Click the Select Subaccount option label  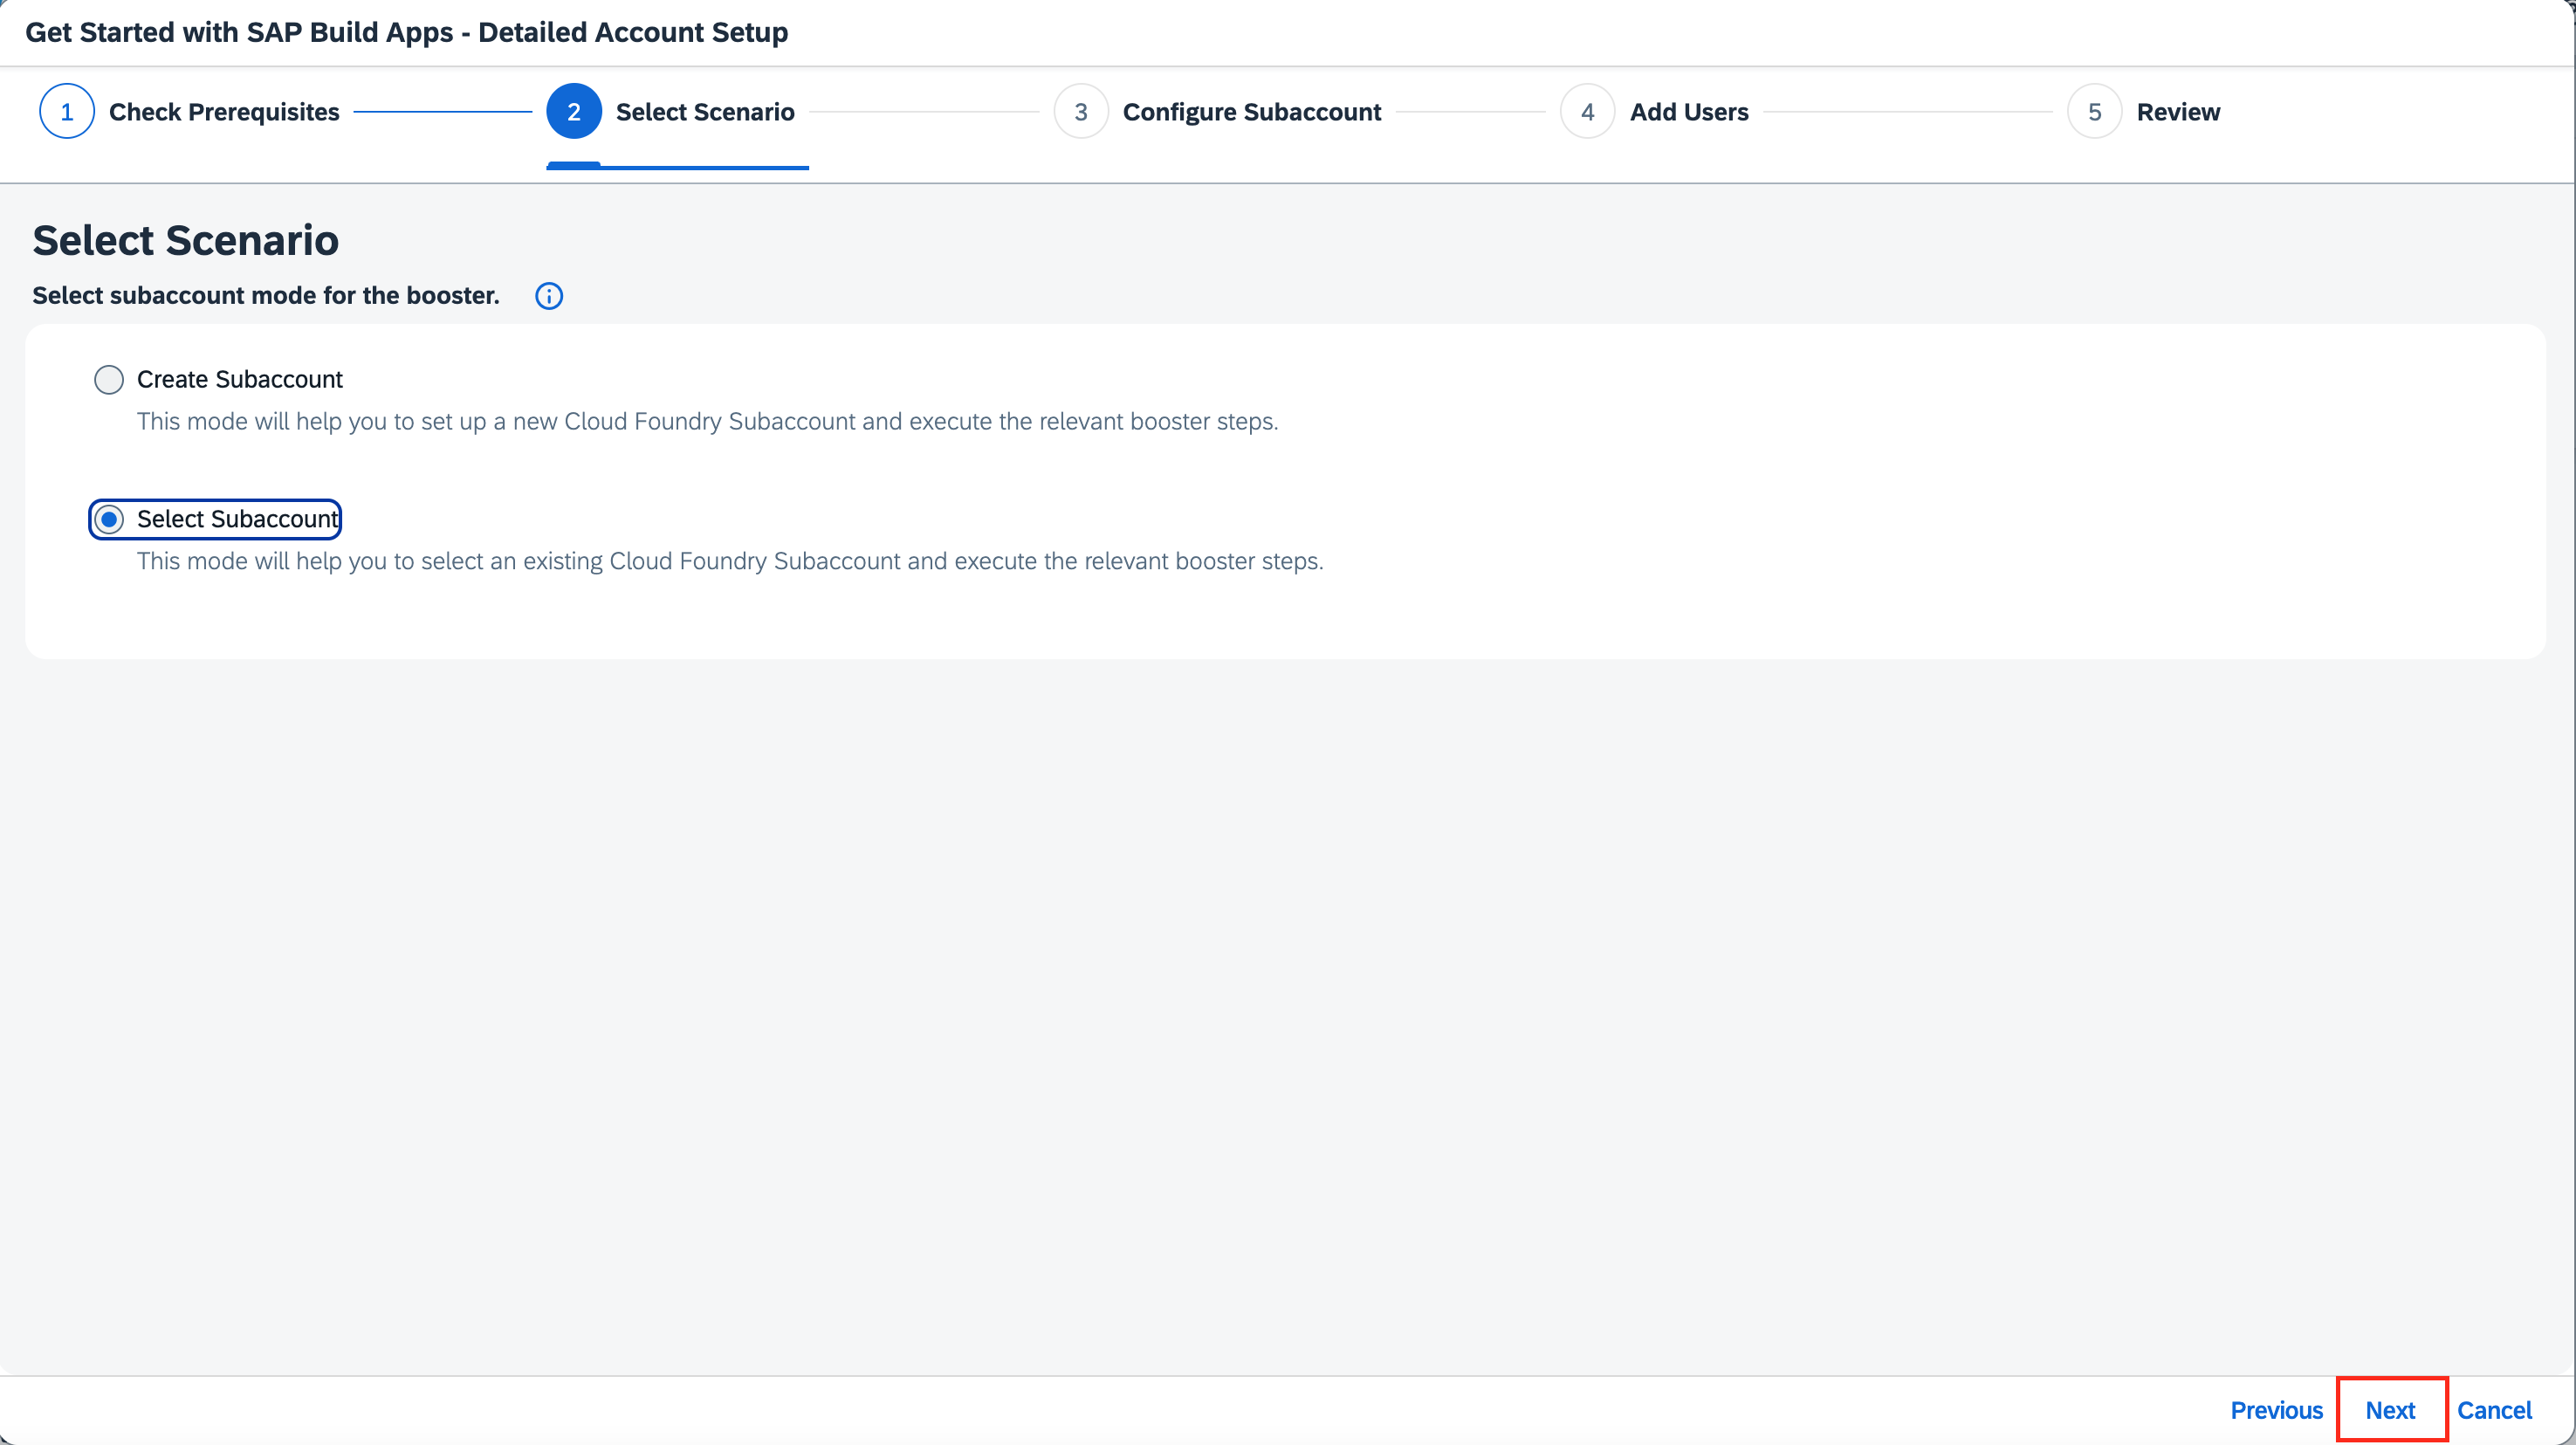238,519
